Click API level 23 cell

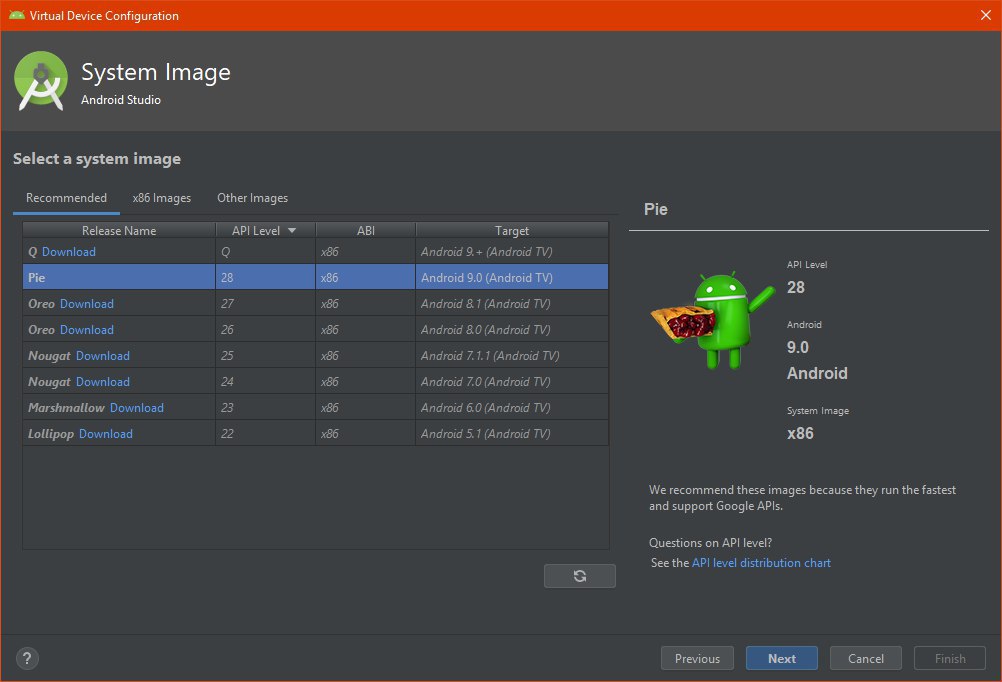coord(266,408)
